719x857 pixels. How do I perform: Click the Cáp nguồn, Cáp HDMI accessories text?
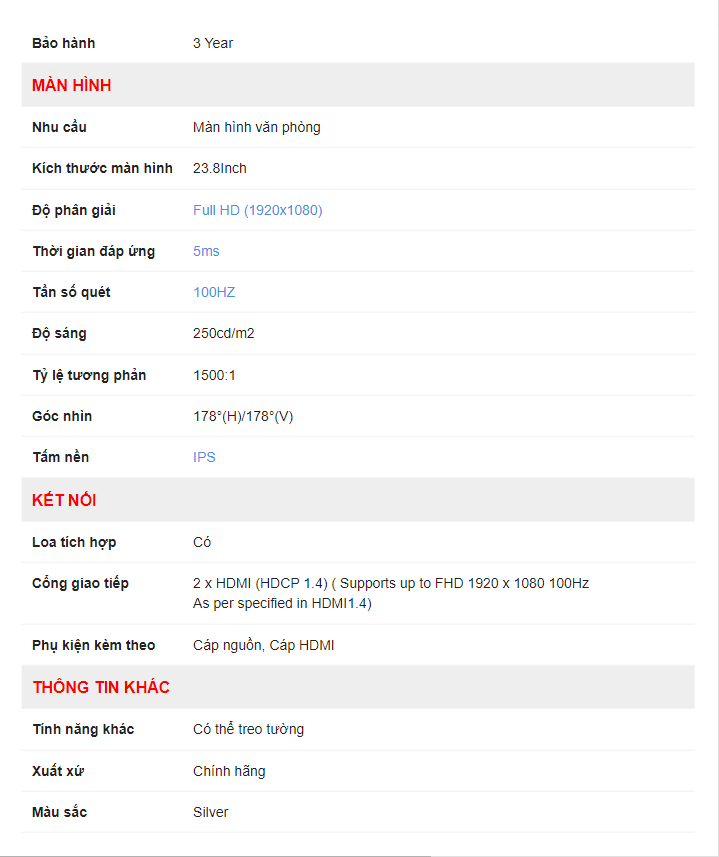click(263, 645)
